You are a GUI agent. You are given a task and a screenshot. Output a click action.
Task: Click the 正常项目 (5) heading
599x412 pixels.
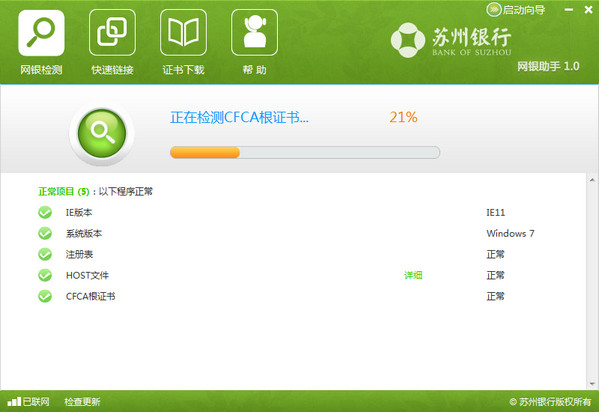point(64,191)
